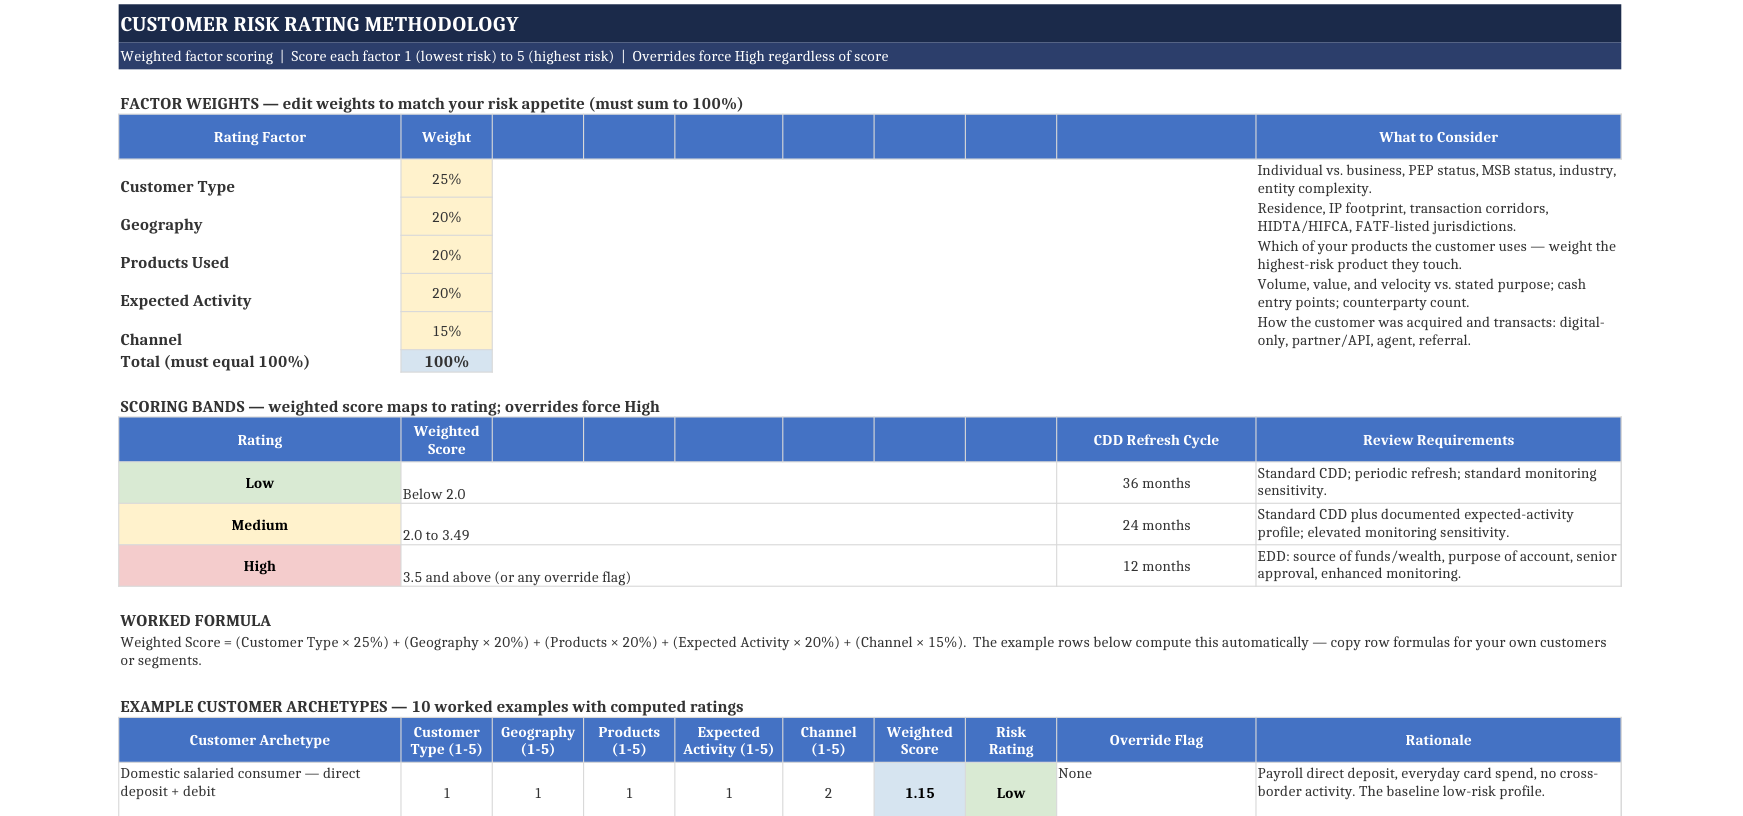Click the 'Rating Factor' column header
The height and width of the screenshot is (816, 1743).
click(260, 137)
